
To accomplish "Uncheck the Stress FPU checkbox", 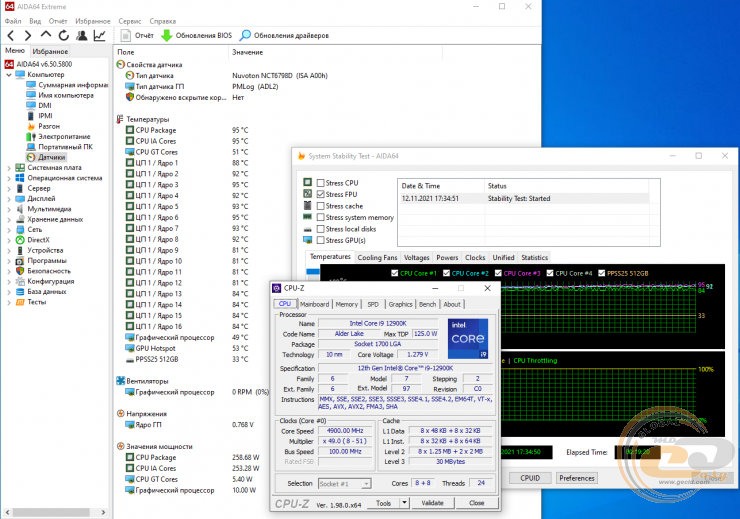I will pyautogui.click(x=320, y=194).
